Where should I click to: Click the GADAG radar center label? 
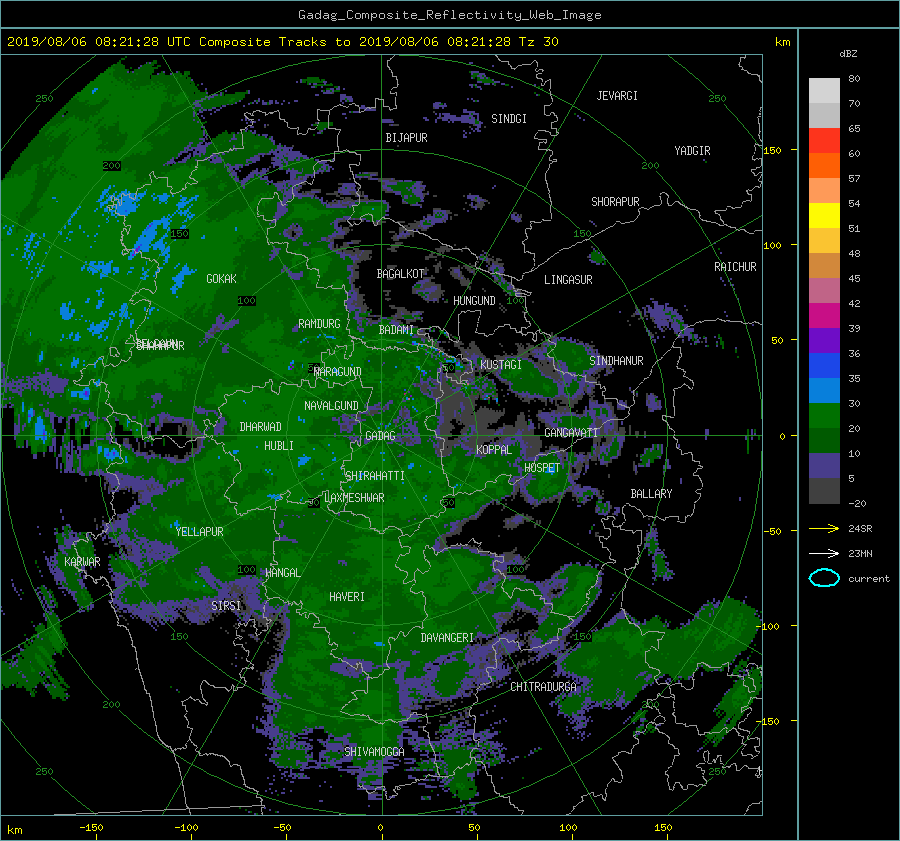[380, 436]
